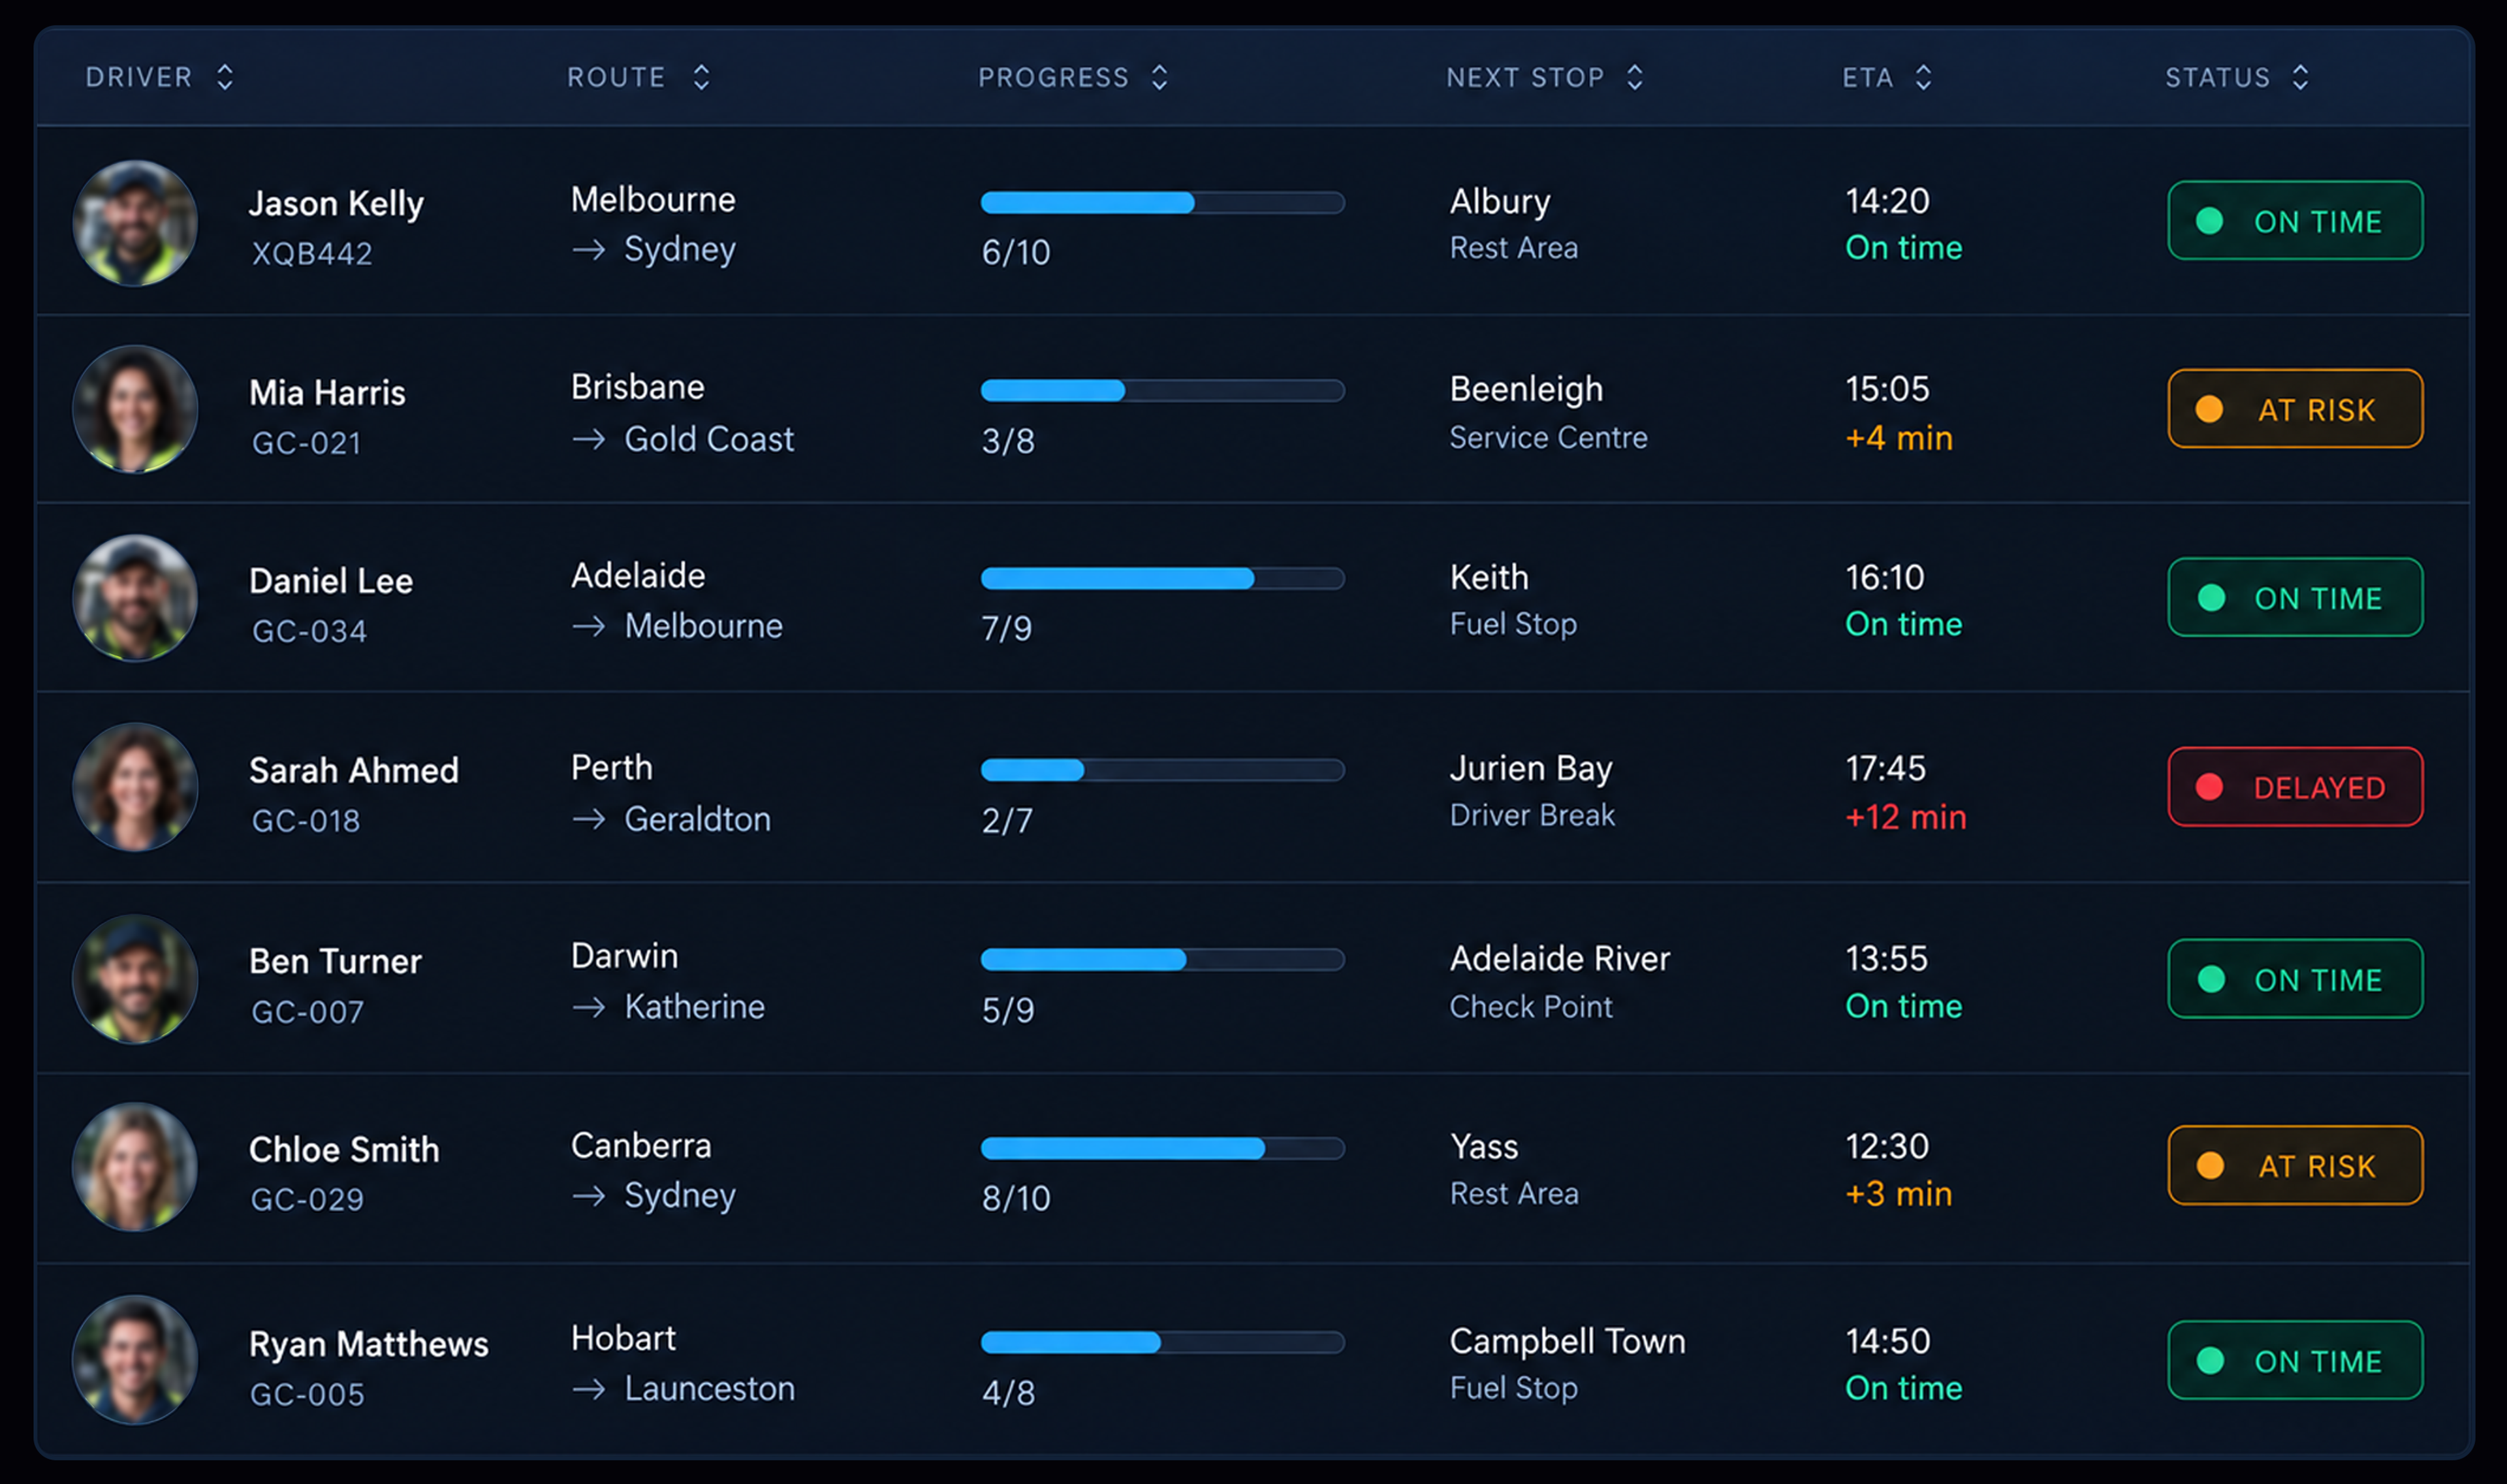Click Ben Turner's ON TIME status badge
Viewport: 2507px width, 1484px height.
coord(2295,979)
